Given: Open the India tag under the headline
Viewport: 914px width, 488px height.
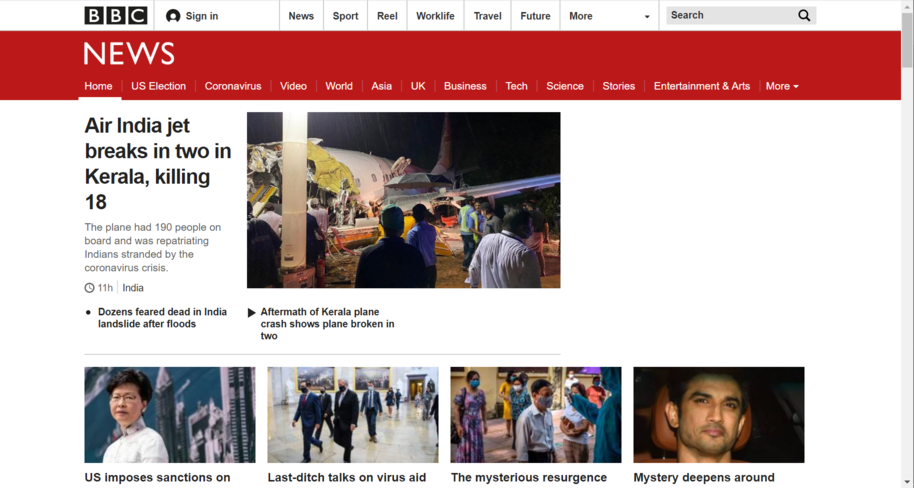Looking at the screenshot, I should 133,287.
